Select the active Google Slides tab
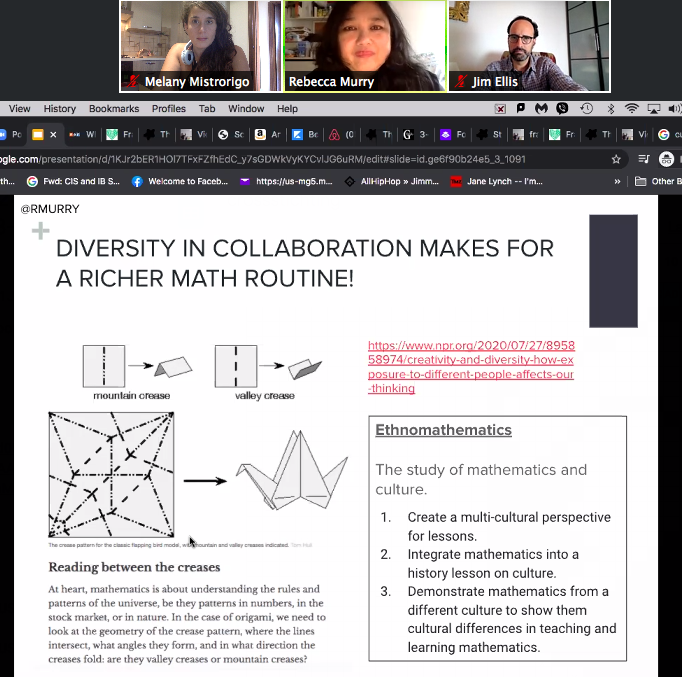 (x=38, y=135)
